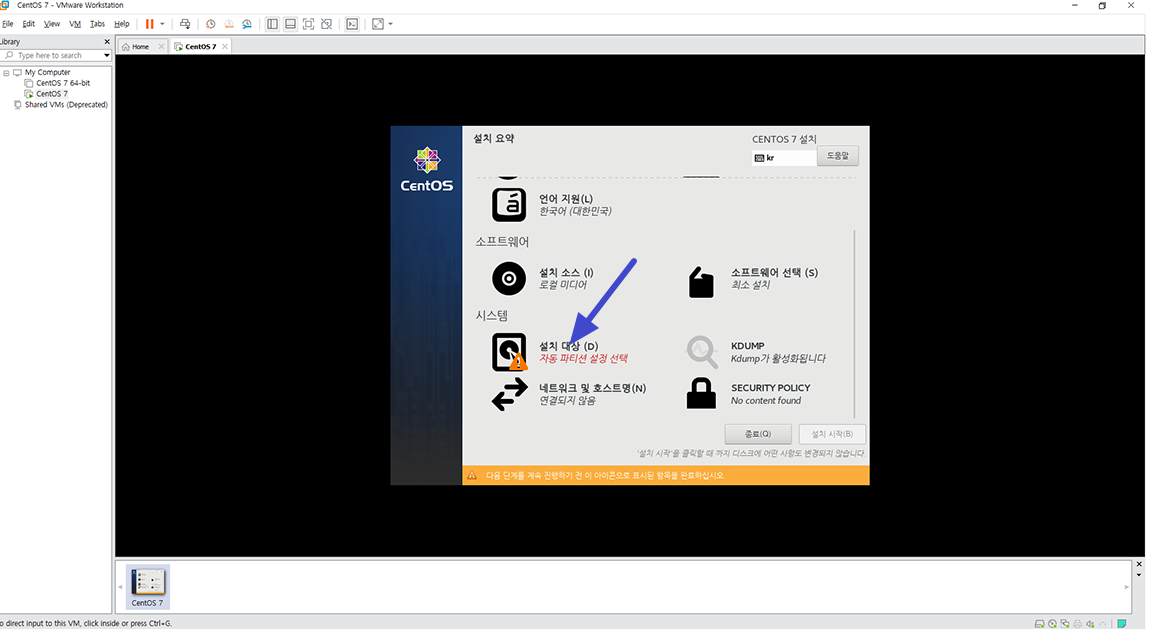Open the VM menu
Screen dimensions: 1150x629
pos(75,24)
